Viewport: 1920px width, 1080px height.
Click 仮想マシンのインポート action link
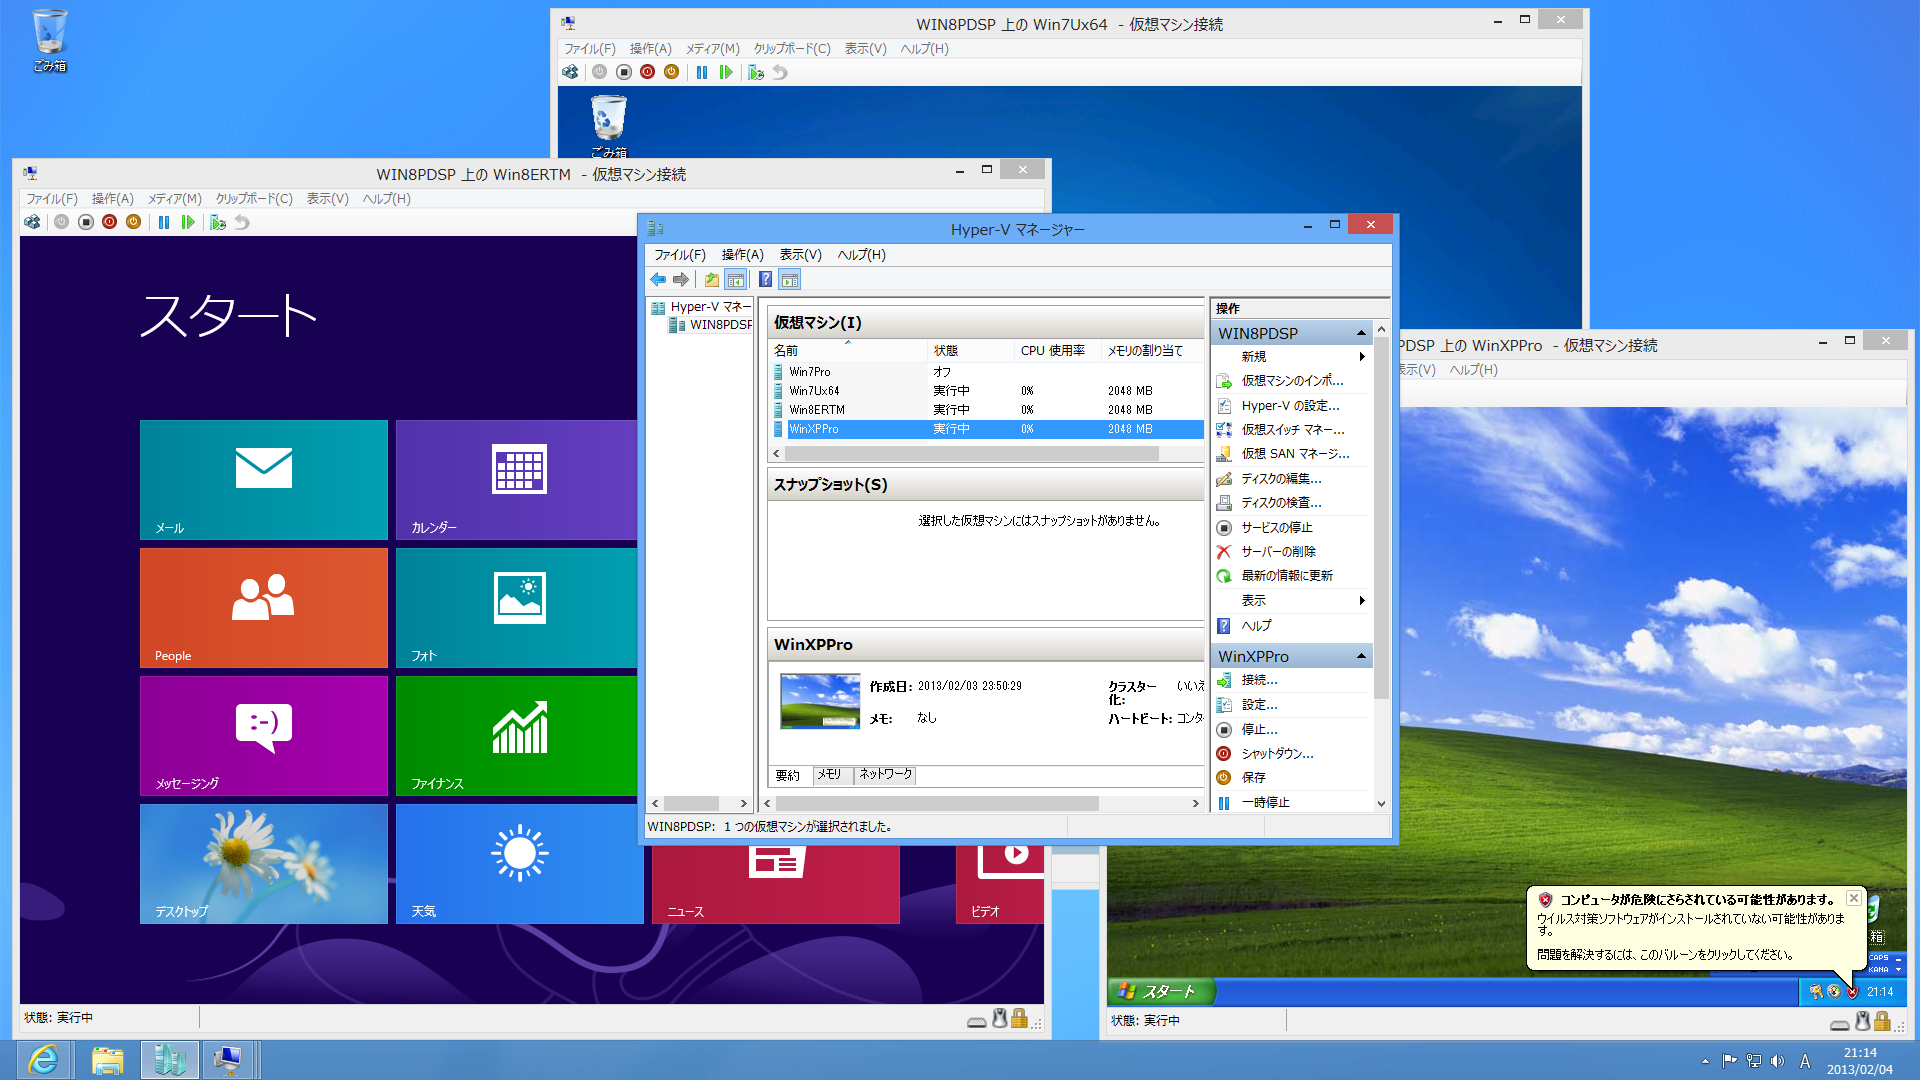pyautogui.click(x=1292, y=381)
